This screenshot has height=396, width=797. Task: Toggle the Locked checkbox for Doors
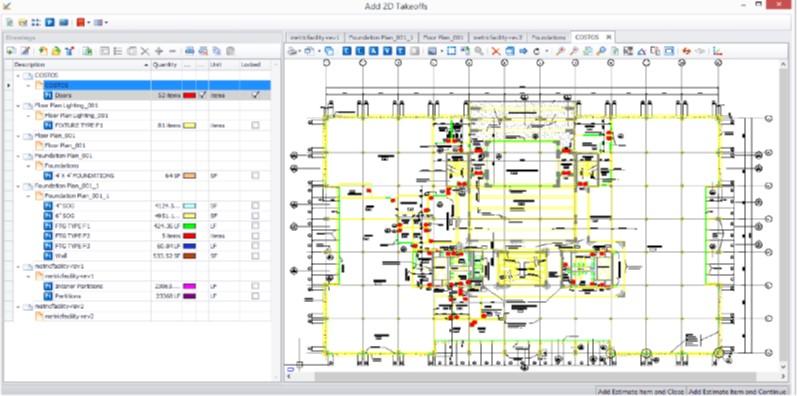256,95
